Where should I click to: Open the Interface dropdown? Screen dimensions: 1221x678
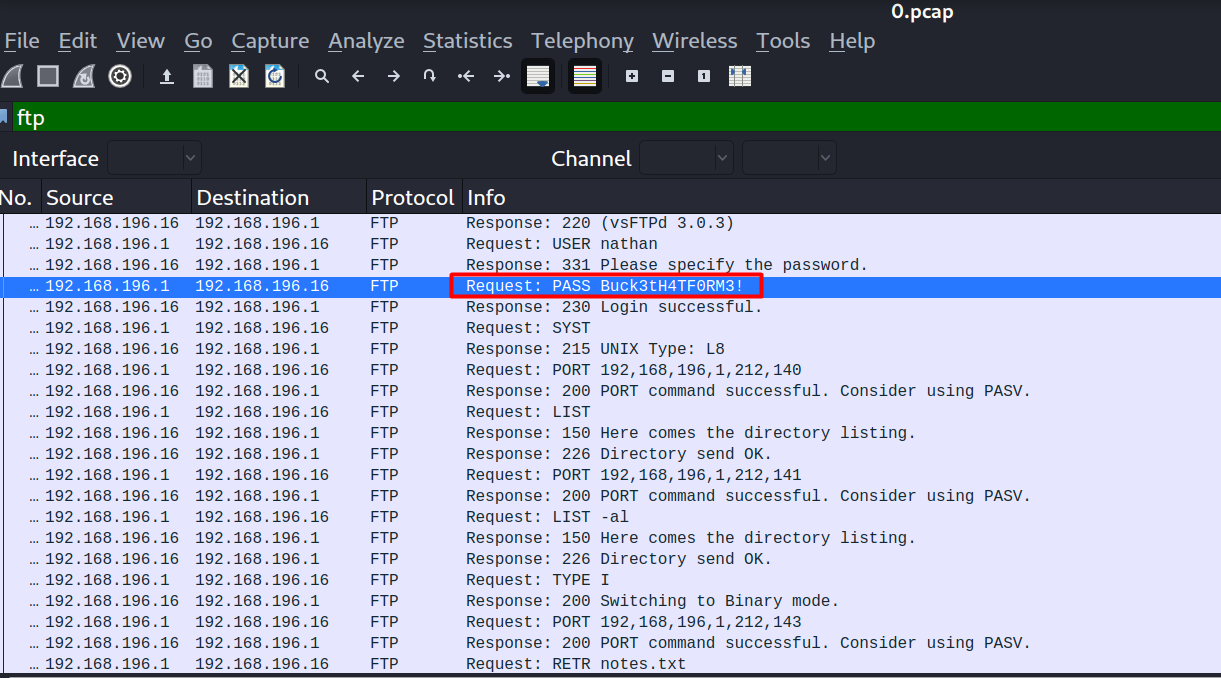(x=154, y=158)
